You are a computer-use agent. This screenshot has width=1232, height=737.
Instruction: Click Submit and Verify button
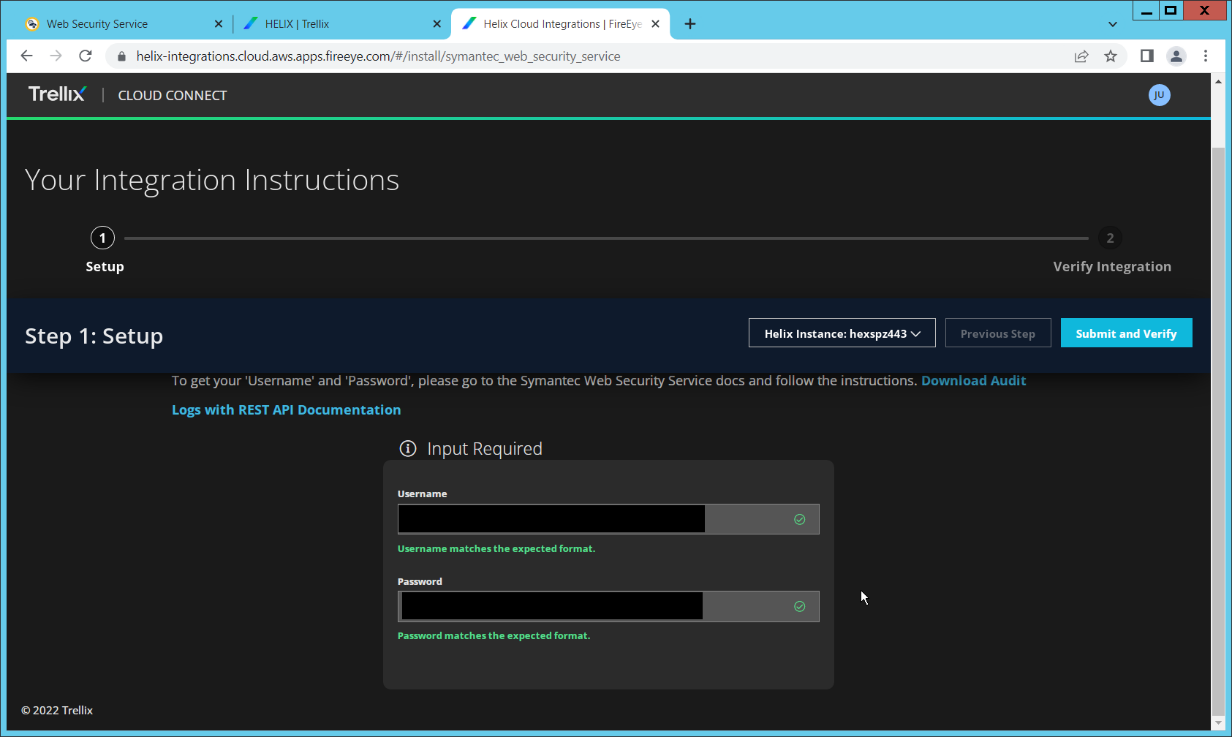[1126, 334]
